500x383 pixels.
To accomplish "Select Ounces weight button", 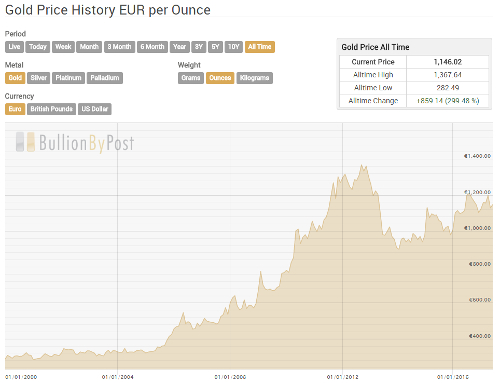I will point(220,78).
